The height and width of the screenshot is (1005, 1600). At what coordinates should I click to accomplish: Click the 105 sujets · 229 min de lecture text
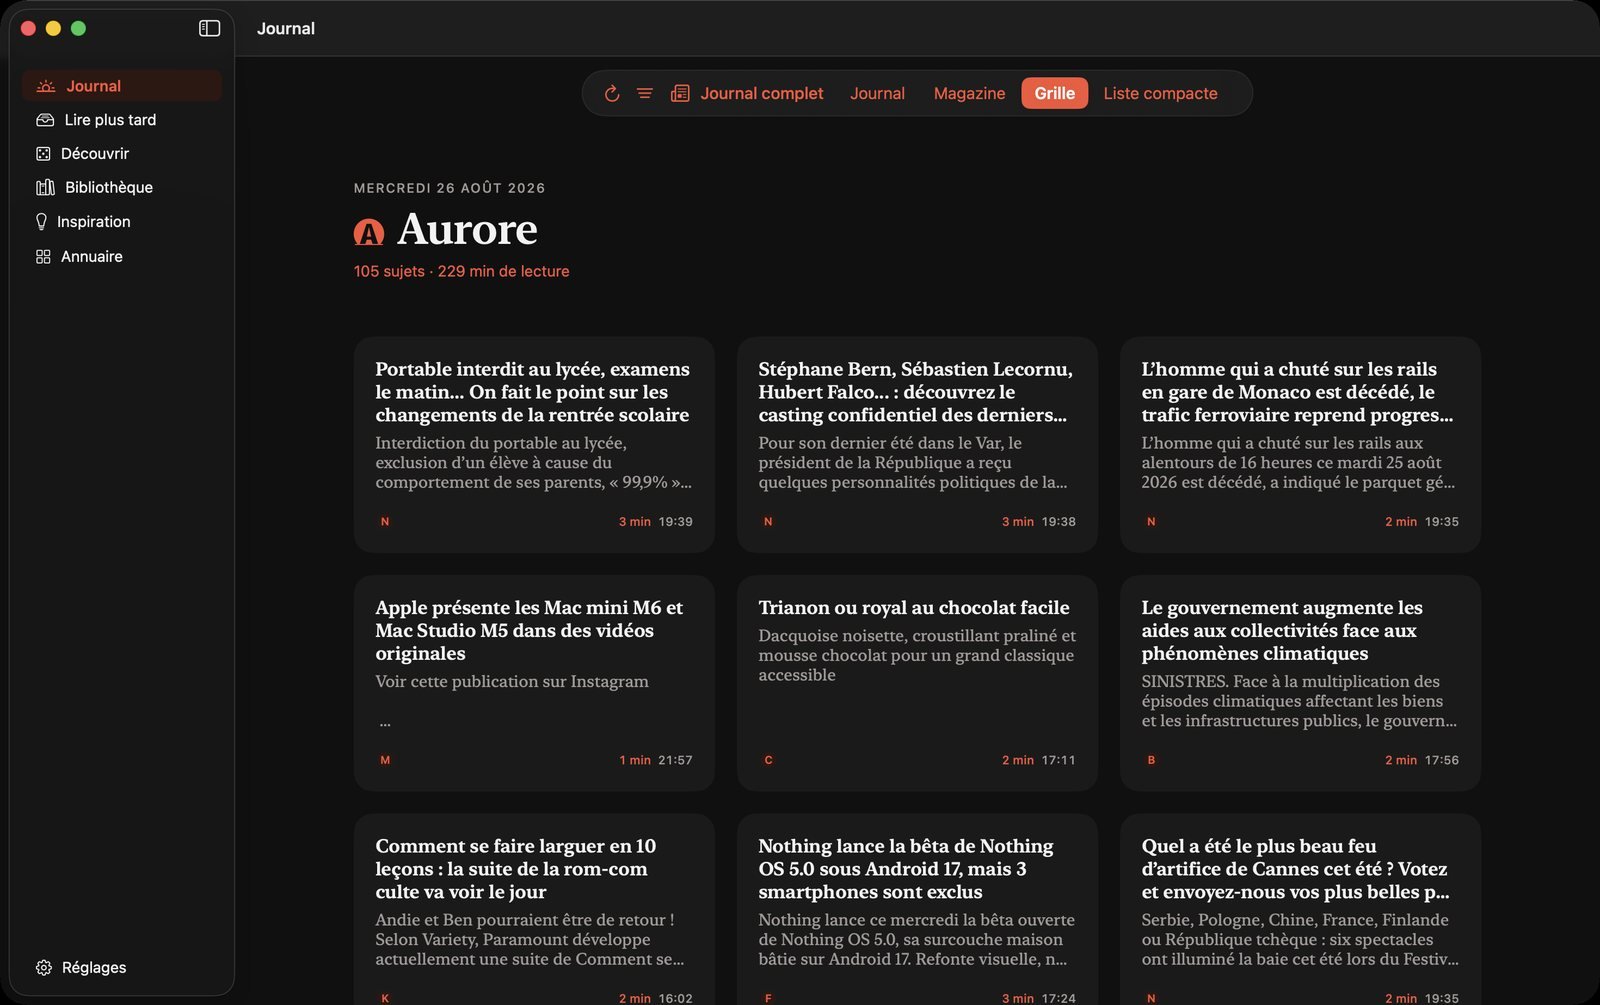coord(461,271)
